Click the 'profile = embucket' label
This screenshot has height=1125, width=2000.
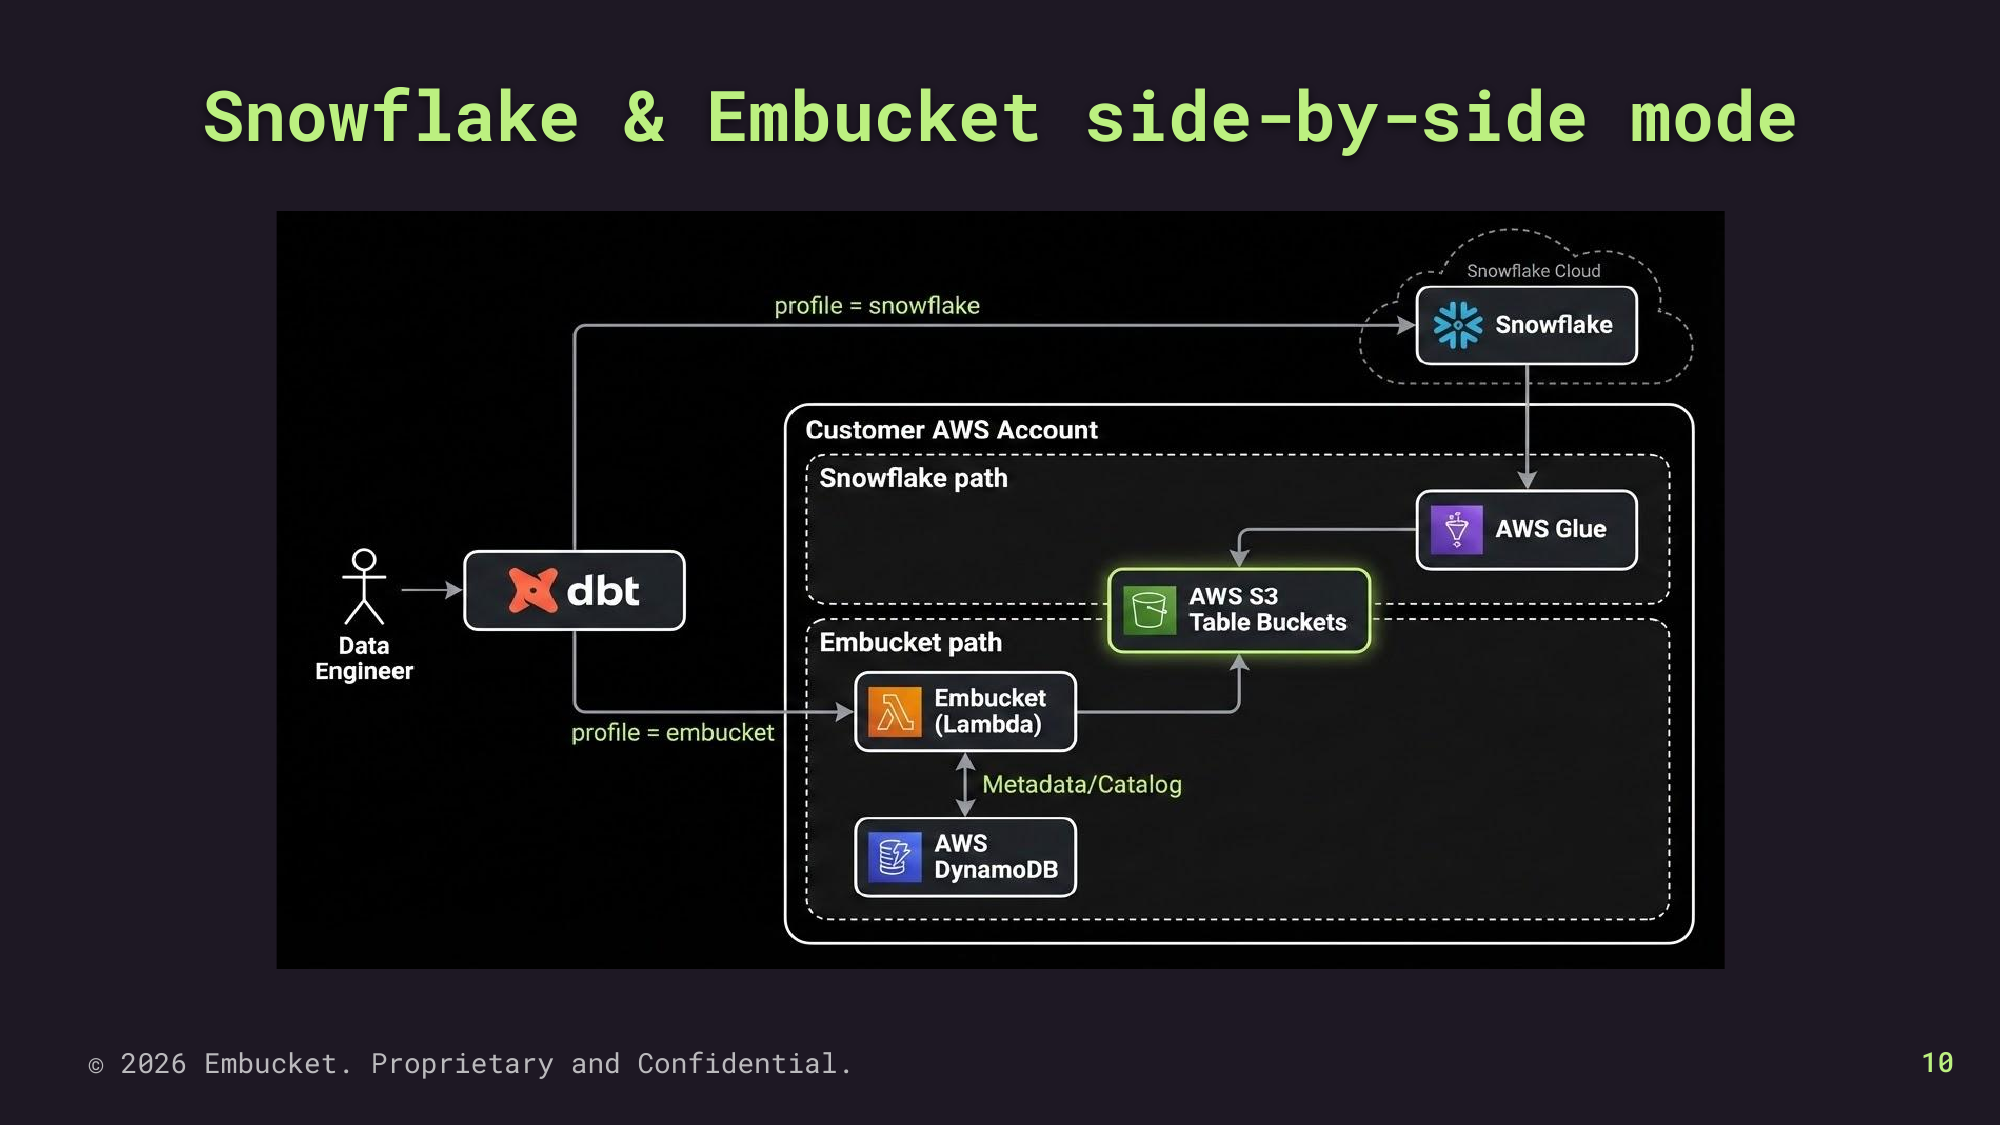672,733
